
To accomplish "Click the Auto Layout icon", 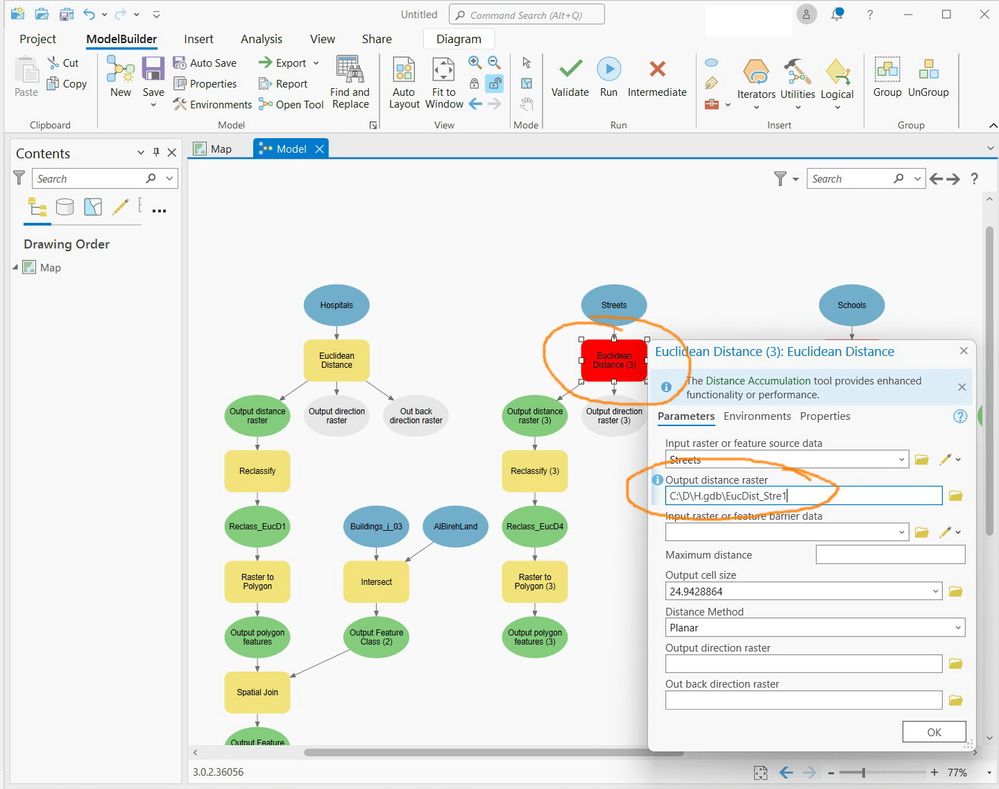I will [404, 71].
